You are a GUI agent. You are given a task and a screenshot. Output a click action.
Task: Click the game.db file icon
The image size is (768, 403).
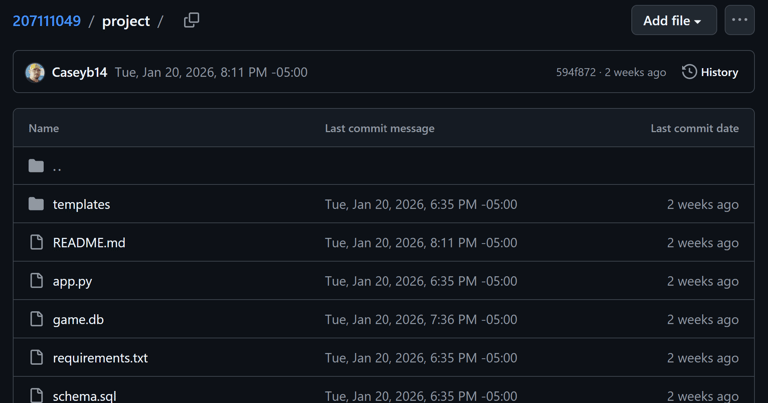coord(36,319)
